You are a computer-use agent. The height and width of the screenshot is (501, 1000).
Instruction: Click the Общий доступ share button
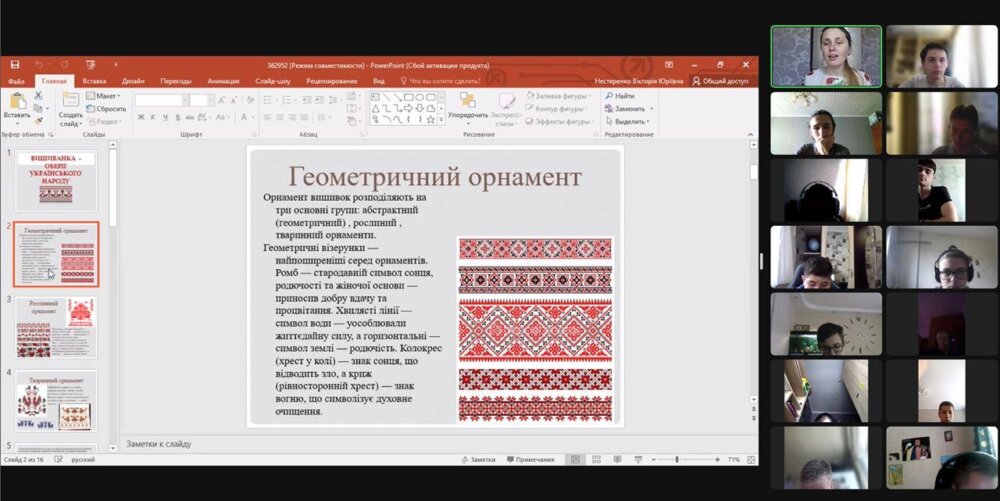coord(721,81)
